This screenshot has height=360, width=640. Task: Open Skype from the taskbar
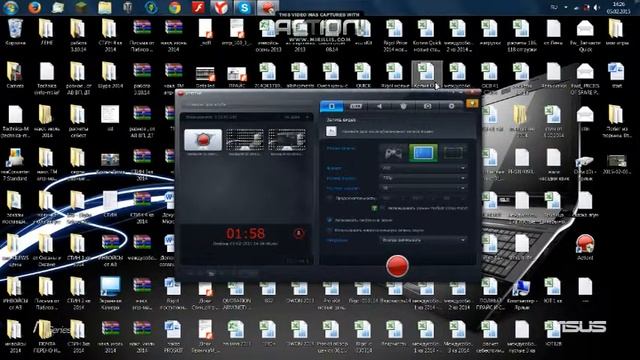pos(244,7)
